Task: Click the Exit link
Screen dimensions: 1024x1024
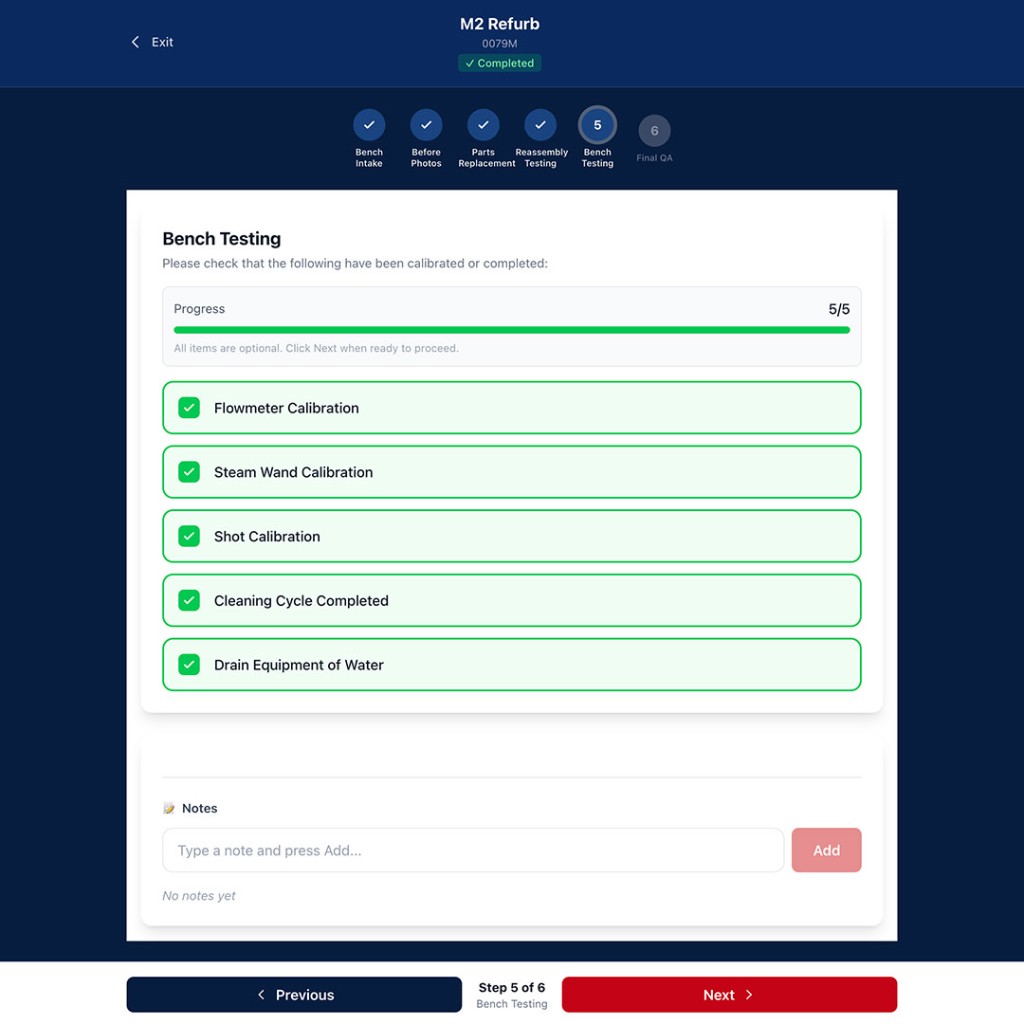Action: pos(162,42)
